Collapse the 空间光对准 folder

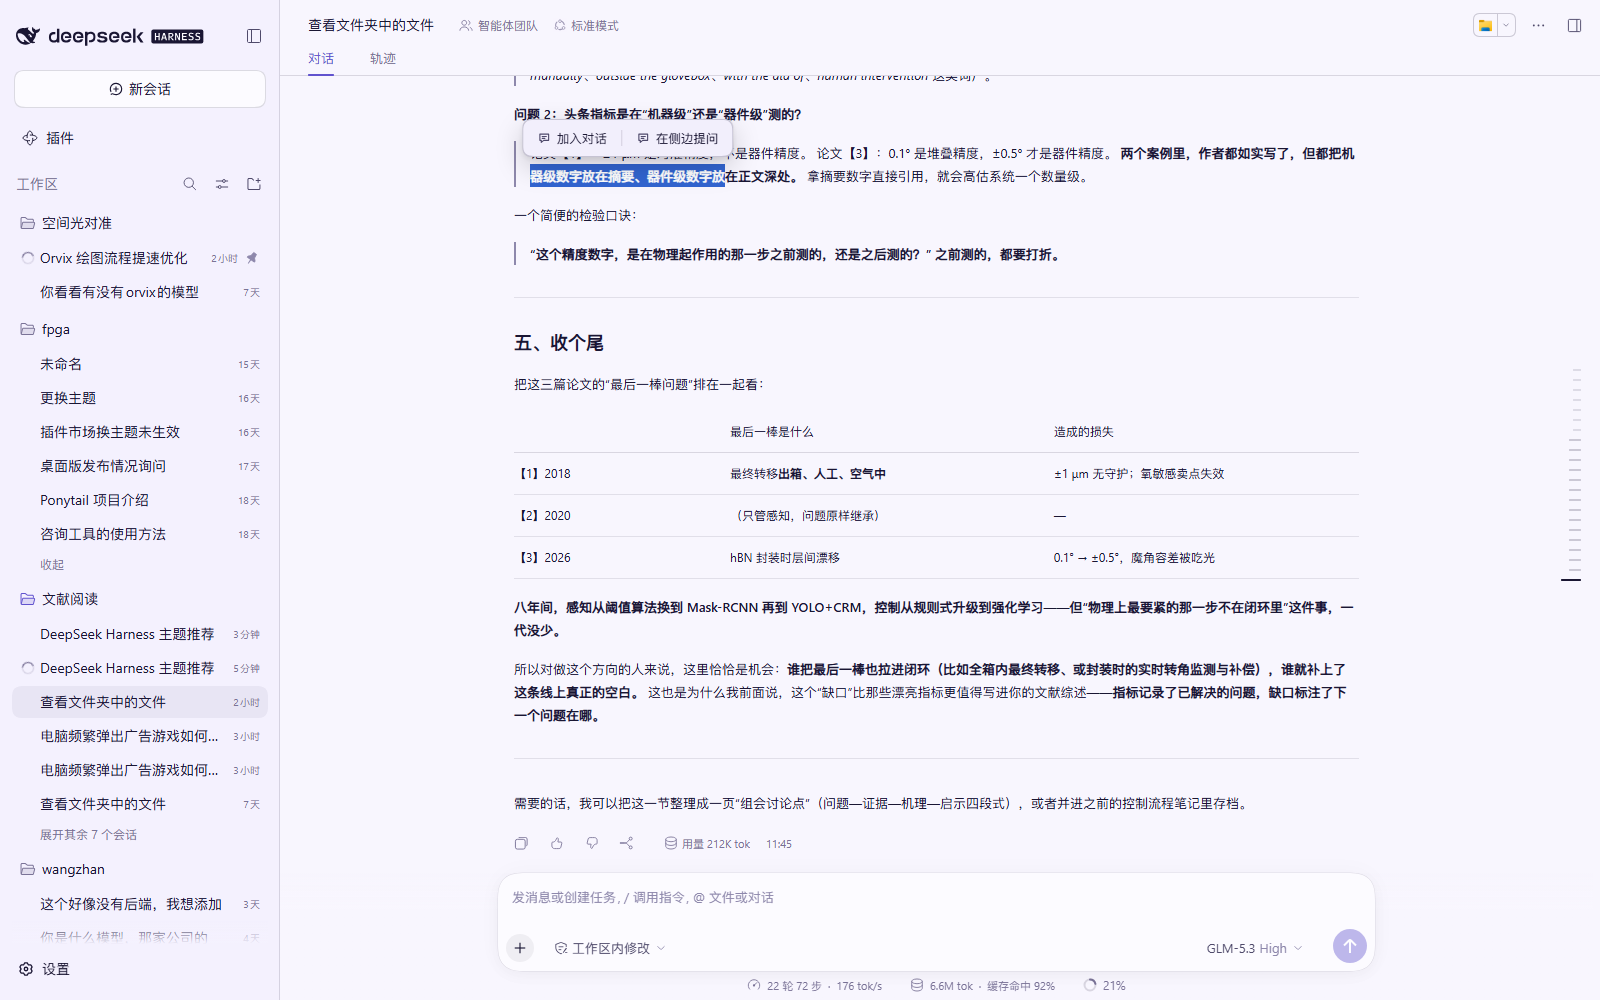140,223
